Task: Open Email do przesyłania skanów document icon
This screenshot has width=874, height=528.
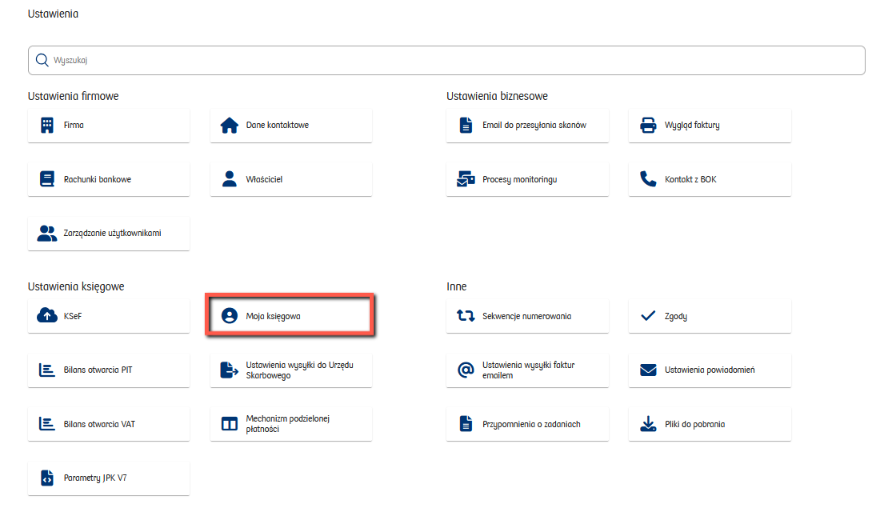Action: click(x=466, y=125)
